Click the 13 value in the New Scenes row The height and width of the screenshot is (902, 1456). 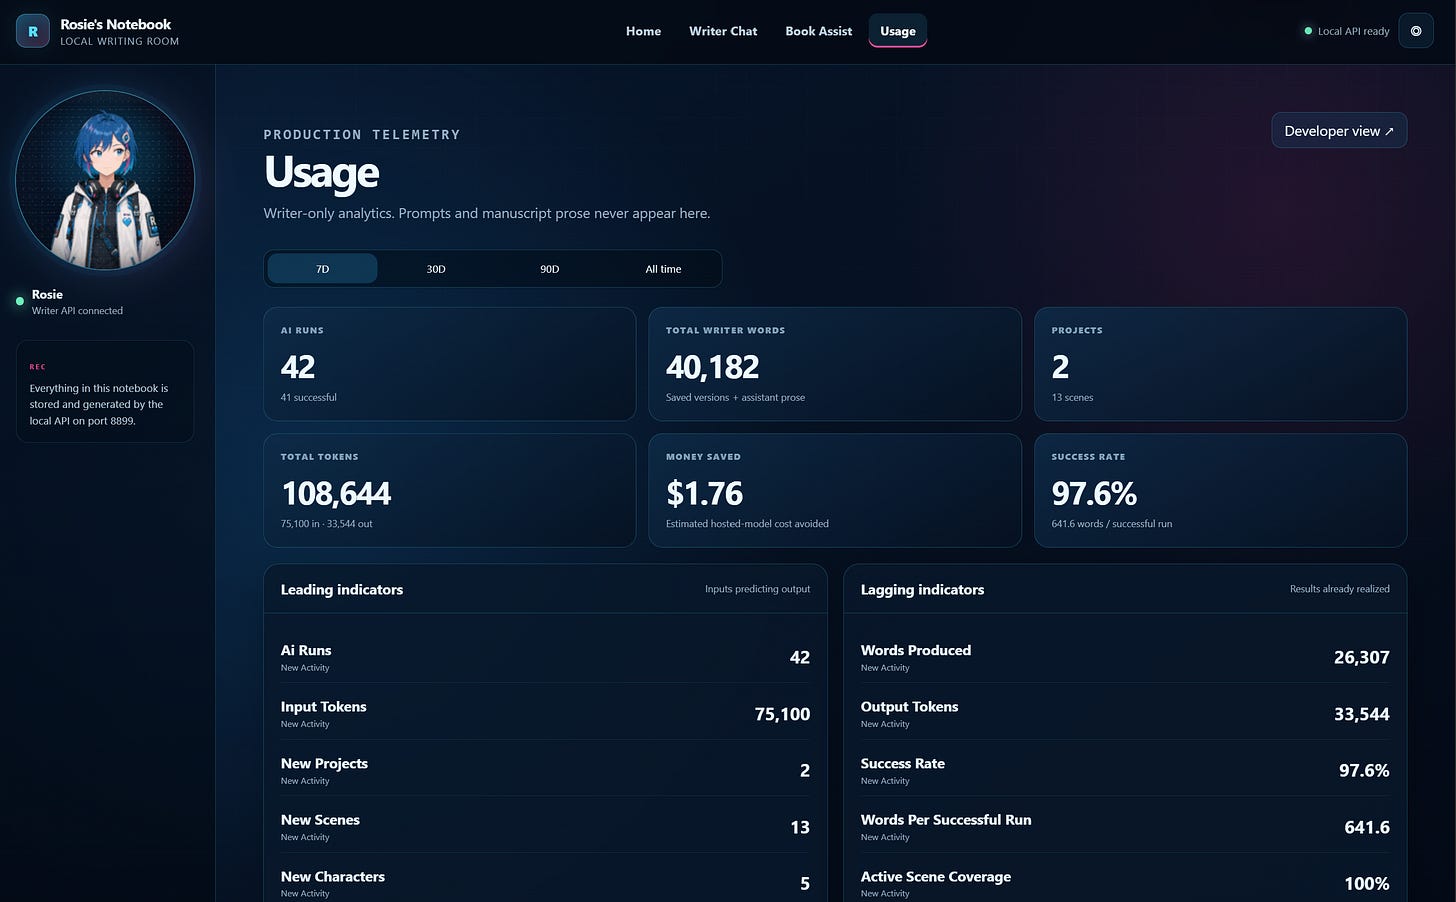click(x=800, y=827)
